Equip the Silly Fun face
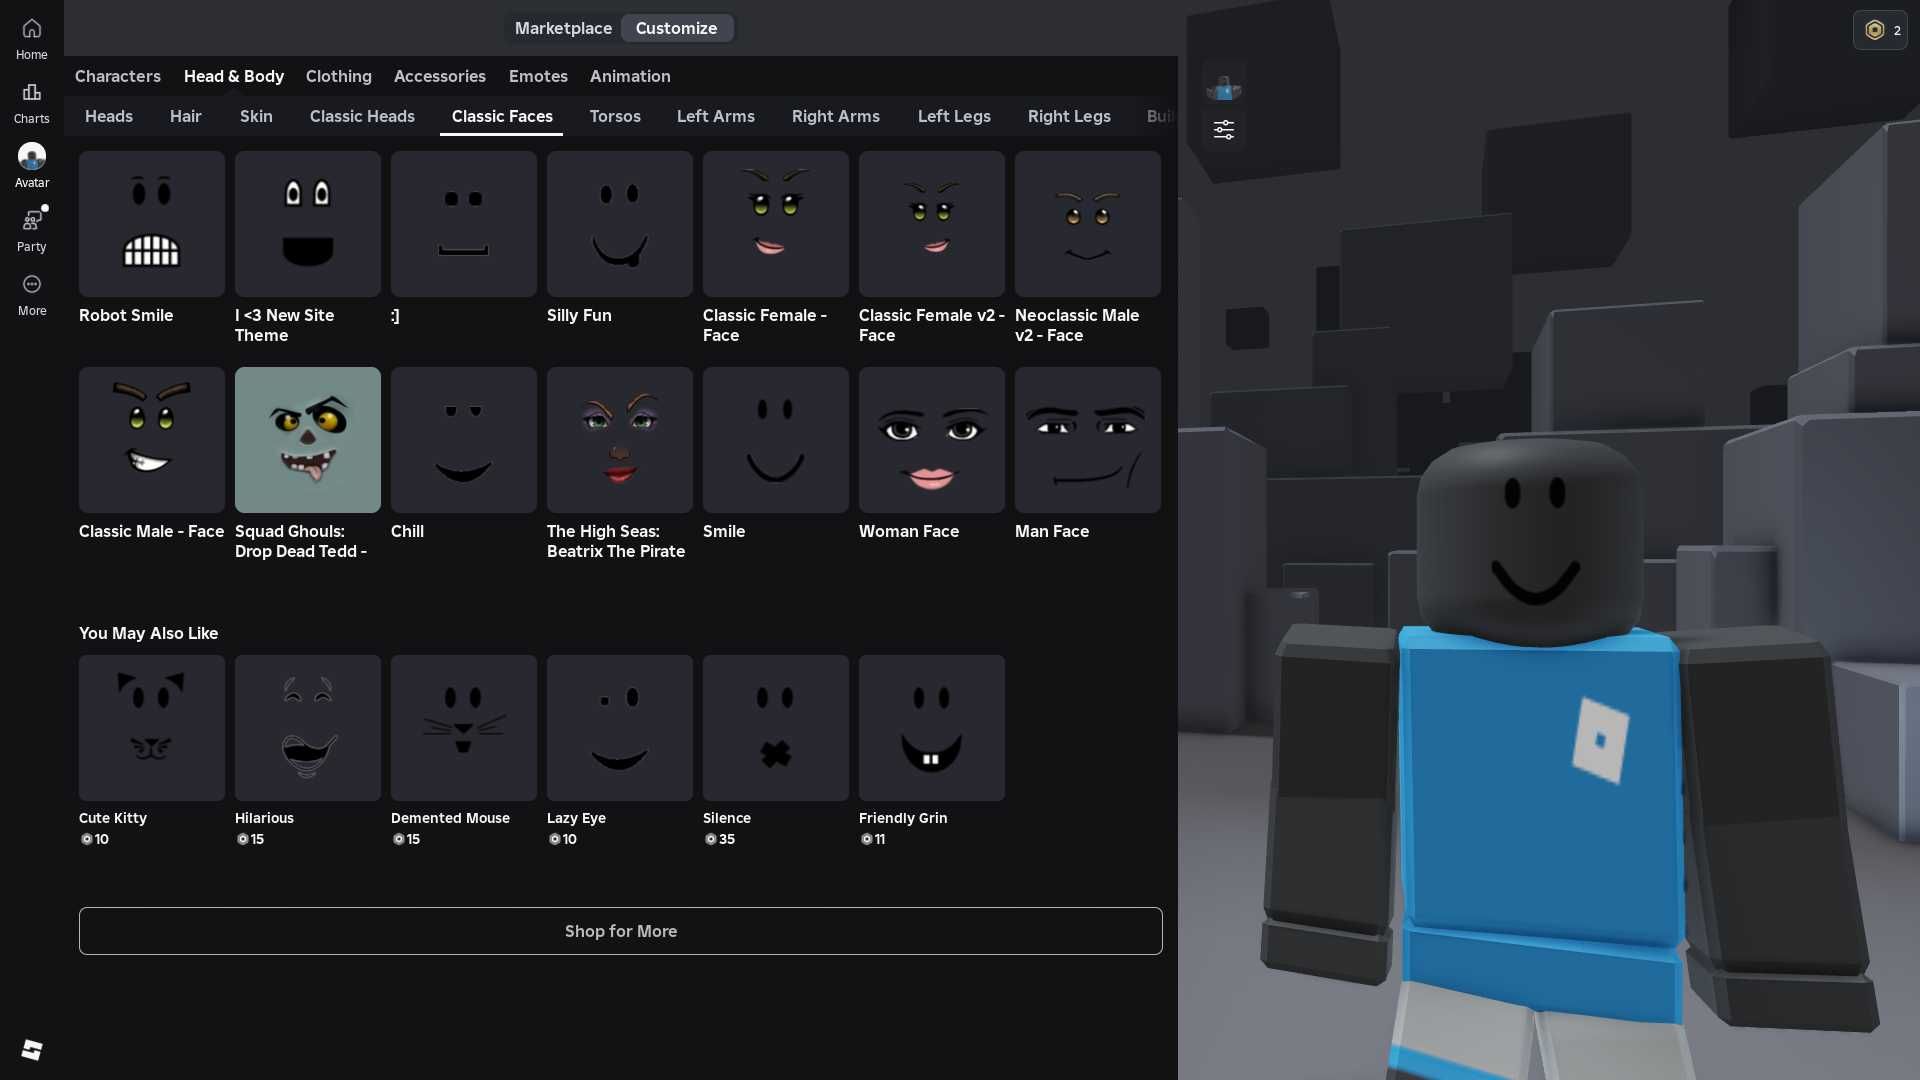This screenshot has height=1080, width=1920. pyautogui.click(x=620, y=224)
